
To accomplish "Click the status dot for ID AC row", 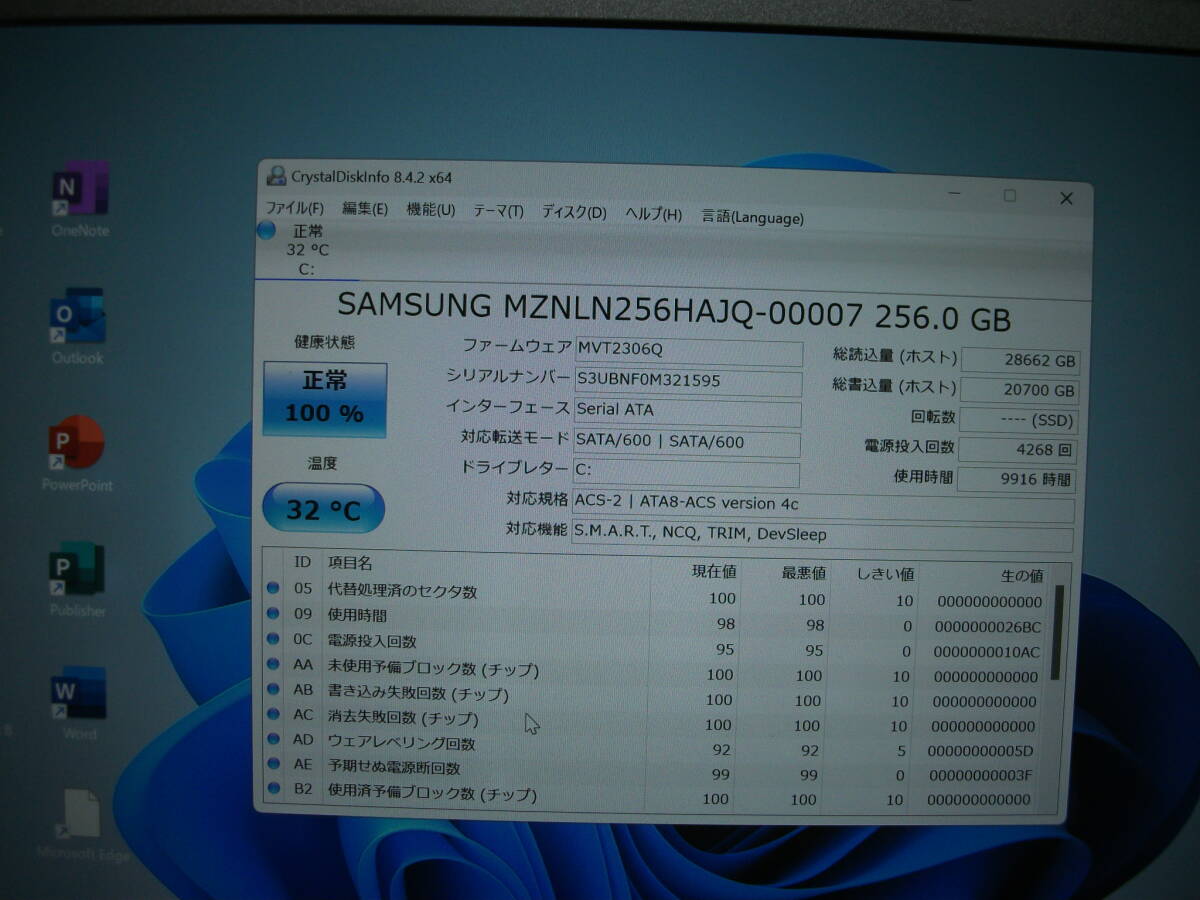I will pyautogui.click(x=272, y=714).
